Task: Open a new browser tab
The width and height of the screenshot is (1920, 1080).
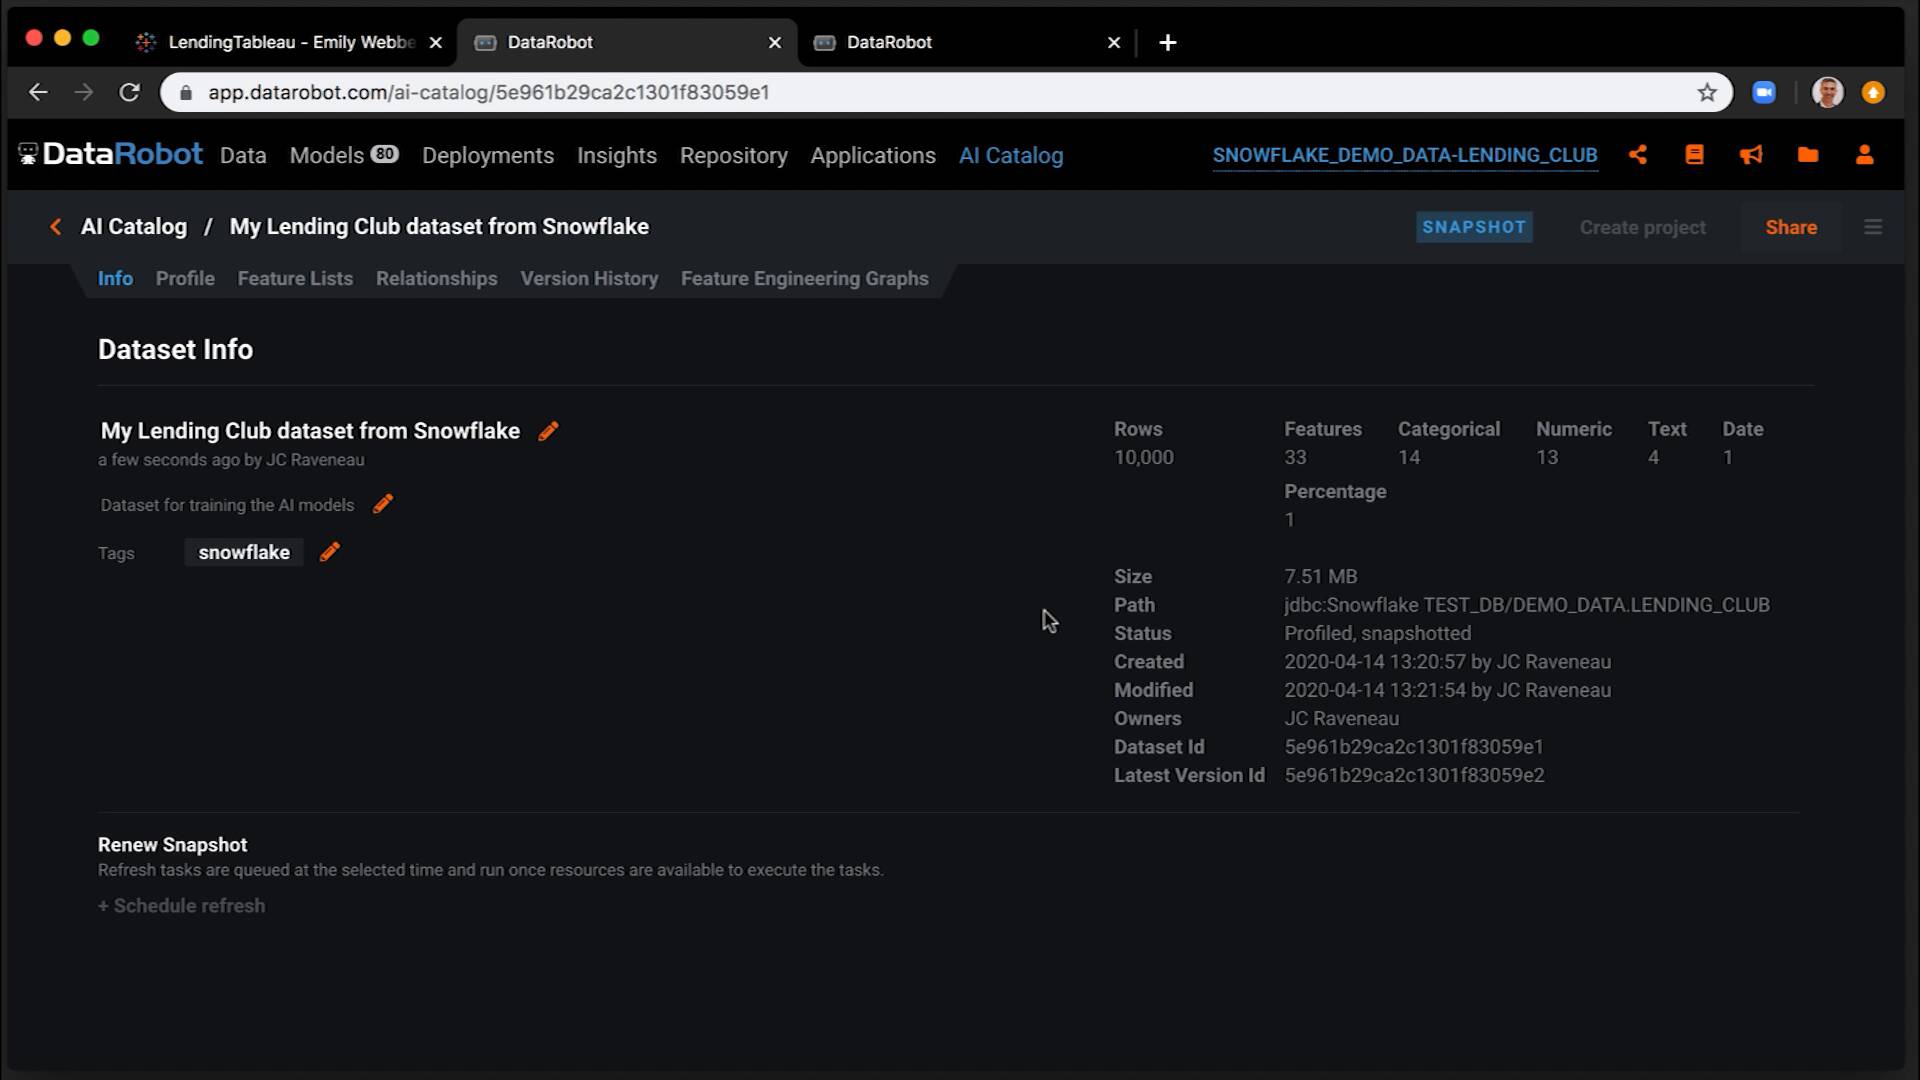Action: point(1167,42)
